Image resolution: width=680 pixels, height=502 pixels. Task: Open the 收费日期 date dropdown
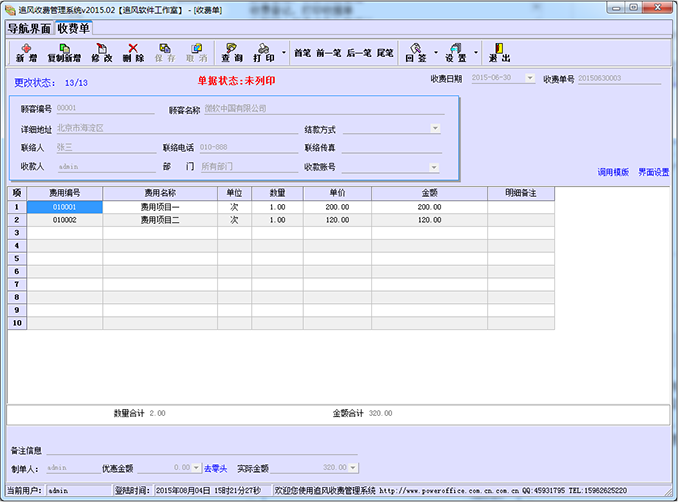(x=529, y=78)
